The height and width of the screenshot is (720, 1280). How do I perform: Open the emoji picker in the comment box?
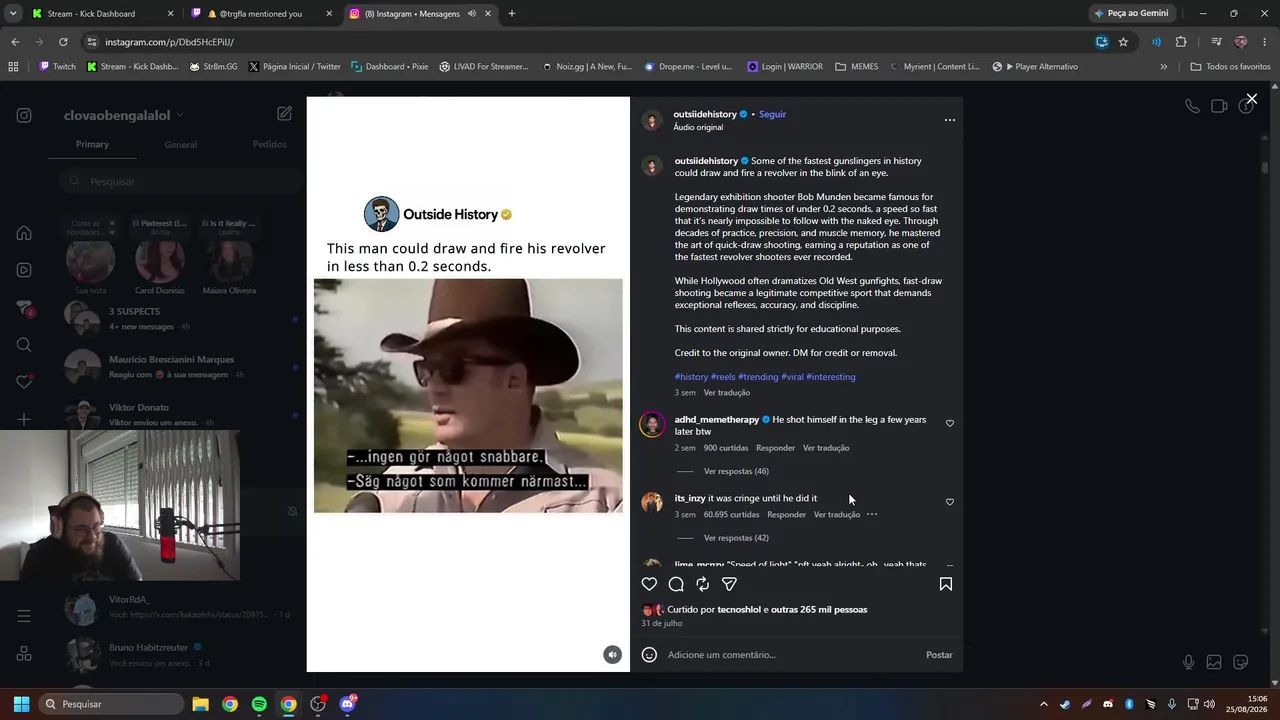point(649,655)
